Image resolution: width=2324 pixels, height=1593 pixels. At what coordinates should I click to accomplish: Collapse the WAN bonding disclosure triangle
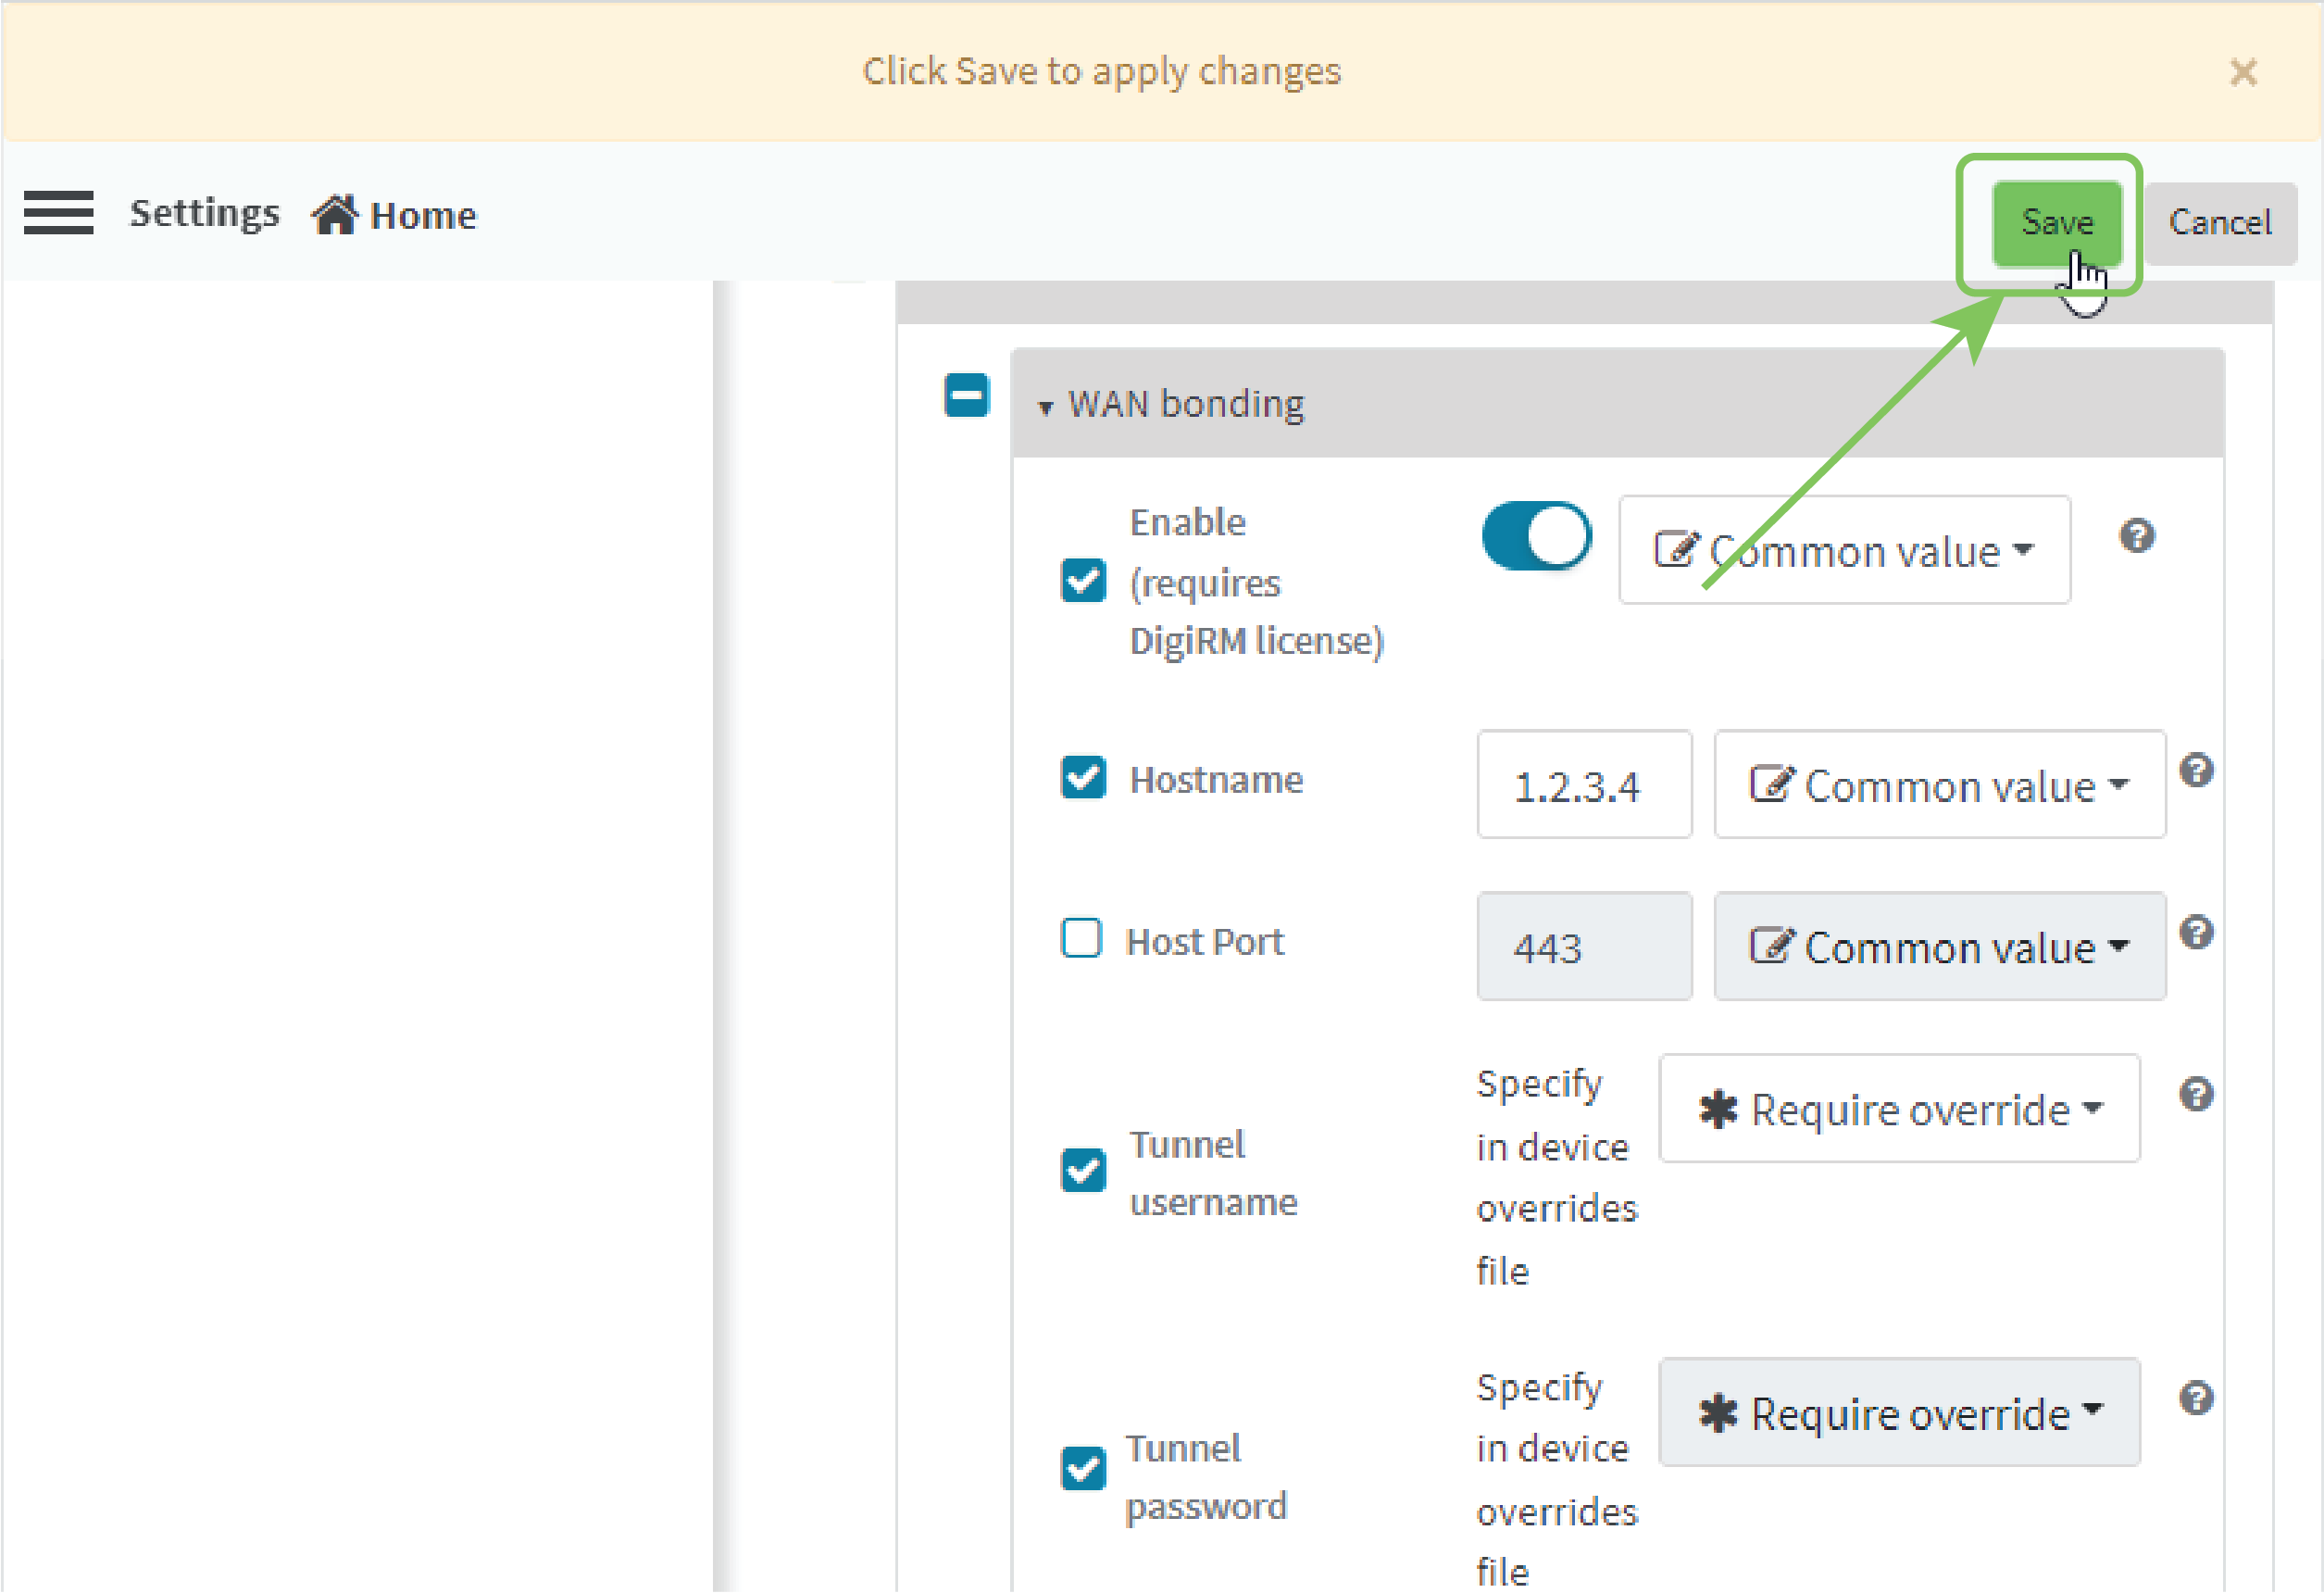[1046, 406]
